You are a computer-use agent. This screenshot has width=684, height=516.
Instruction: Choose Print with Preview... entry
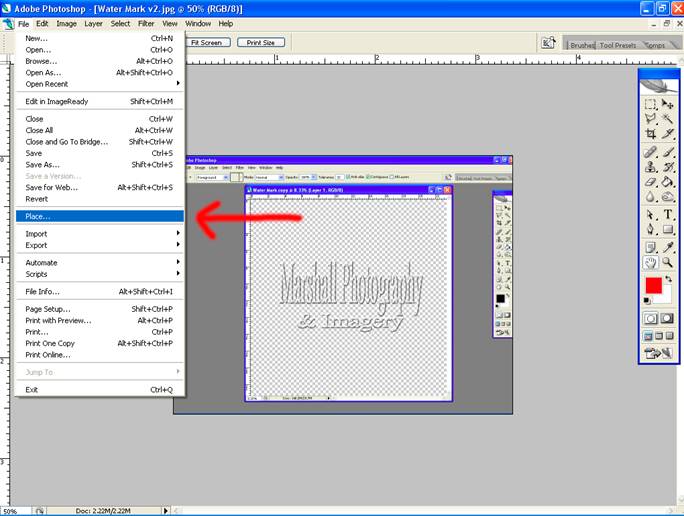99,320
